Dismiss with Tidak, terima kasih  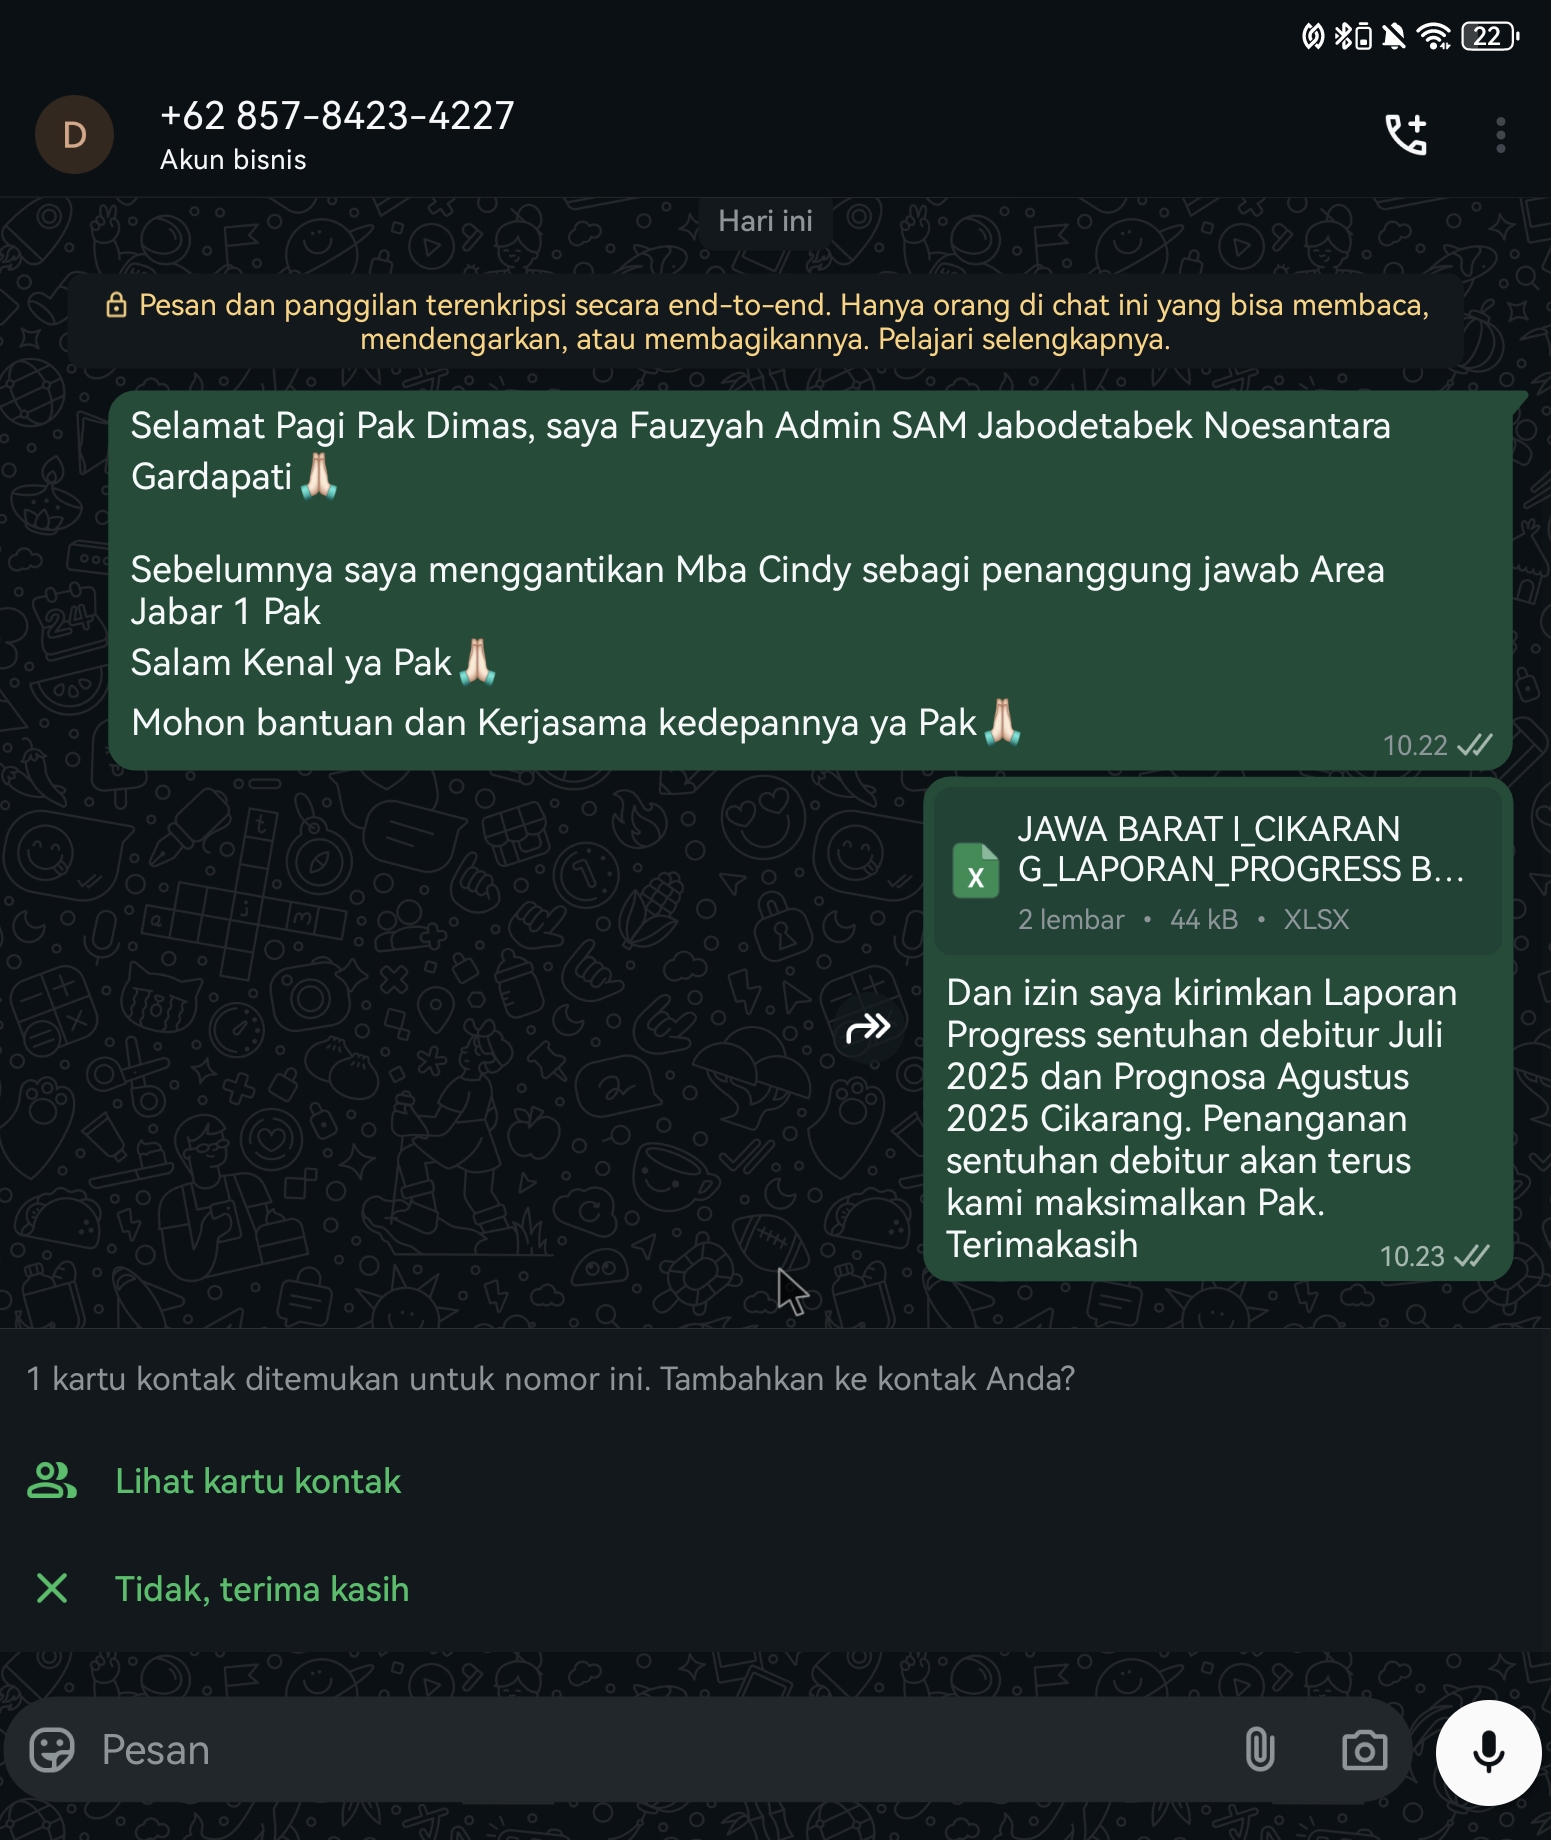coord(261,1589)
